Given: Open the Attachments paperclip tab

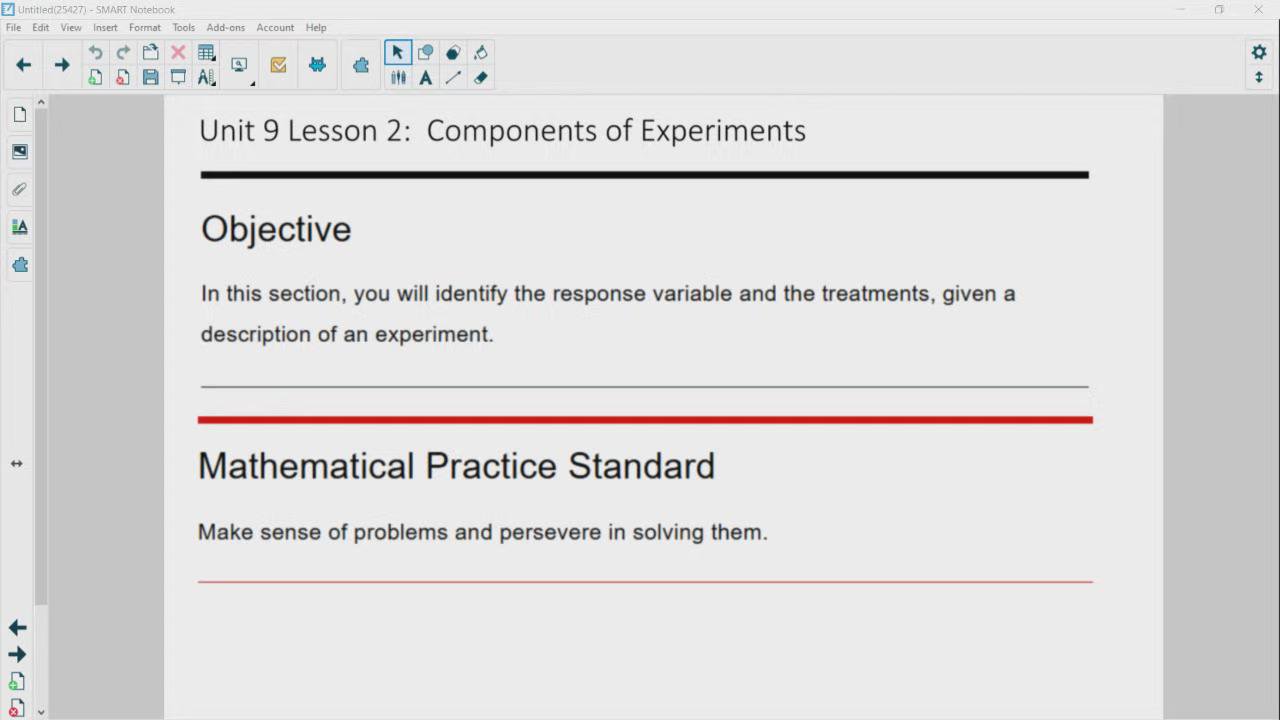Looking at the screenshot, I should click(19, 189).
